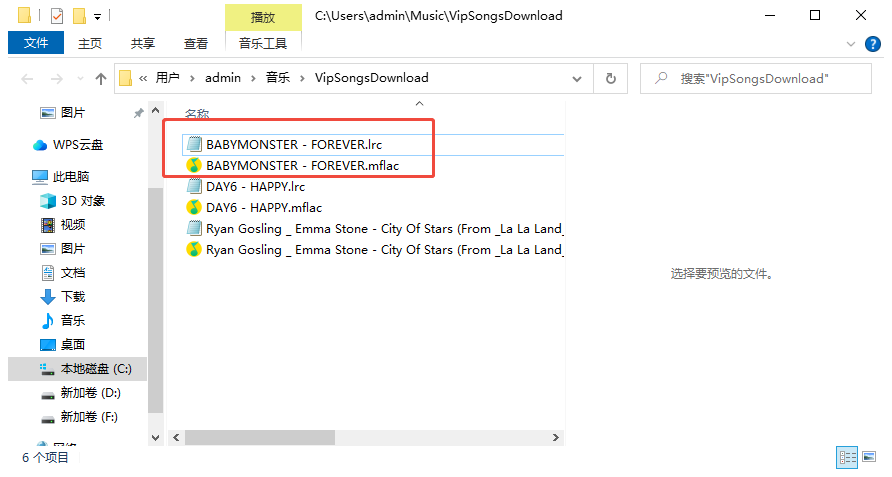Click the 音乐 music note icon in sidebar
The width and height of the screenshot is (892, 477).
(47, 321)
